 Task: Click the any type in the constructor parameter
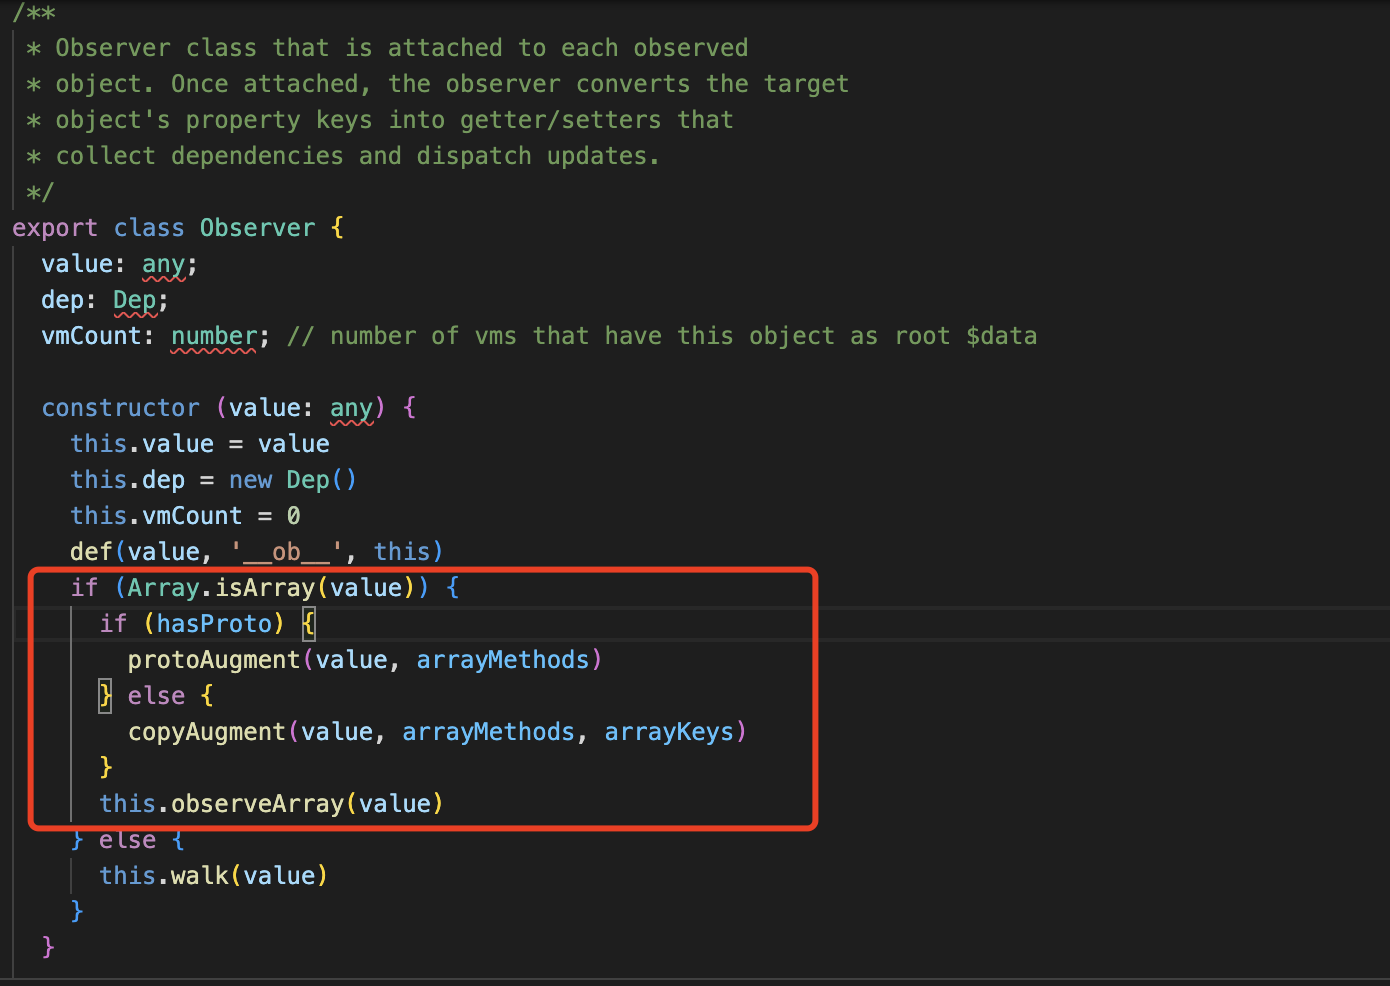click(351, 408)
